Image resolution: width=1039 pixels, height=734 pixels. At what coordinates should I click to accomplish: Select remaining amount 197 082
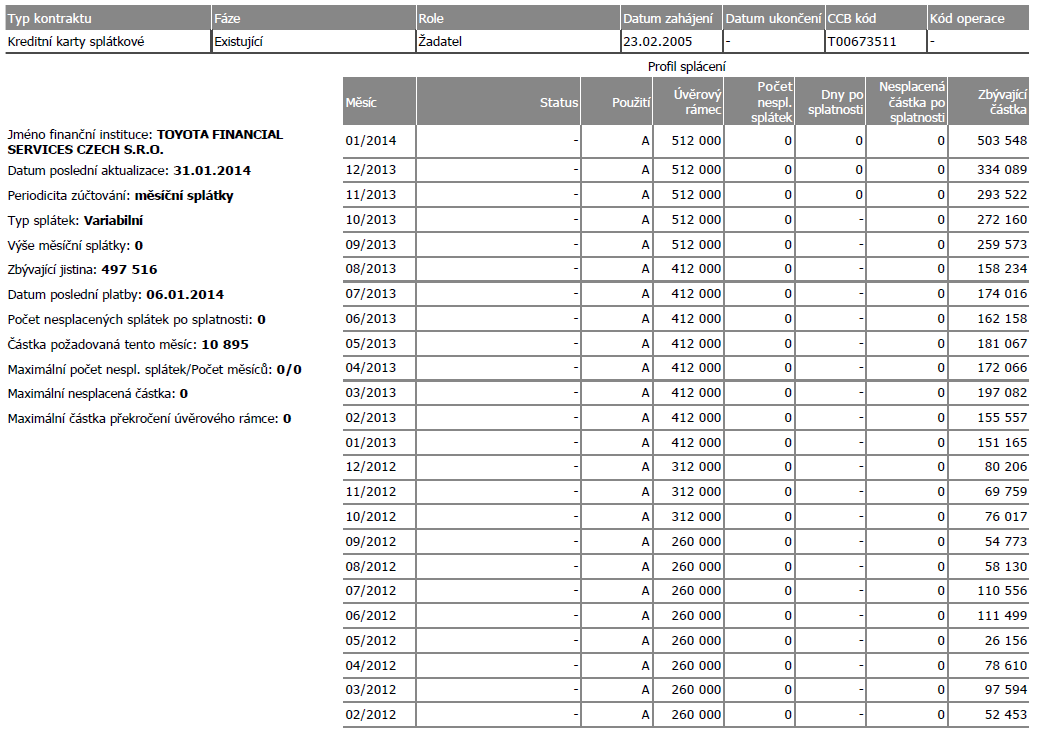[989, 393]
